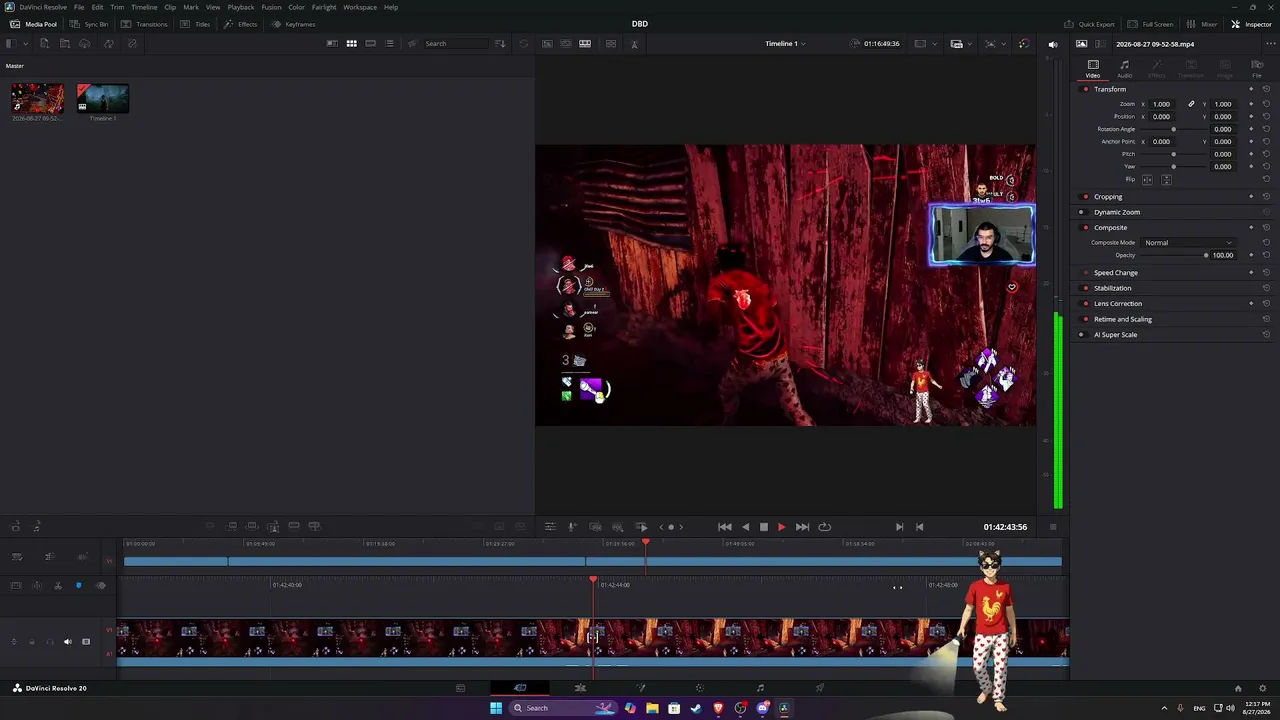The width and height of the screenshot is (1280, 720).
Task: Open the Effects panel
Action: (x=240, y=24)
